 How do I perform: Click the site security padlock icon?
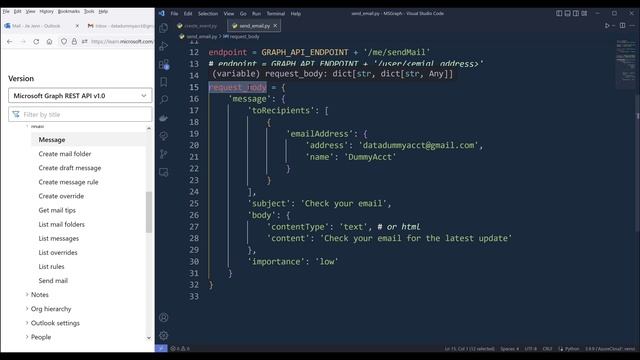click(74, 41)
